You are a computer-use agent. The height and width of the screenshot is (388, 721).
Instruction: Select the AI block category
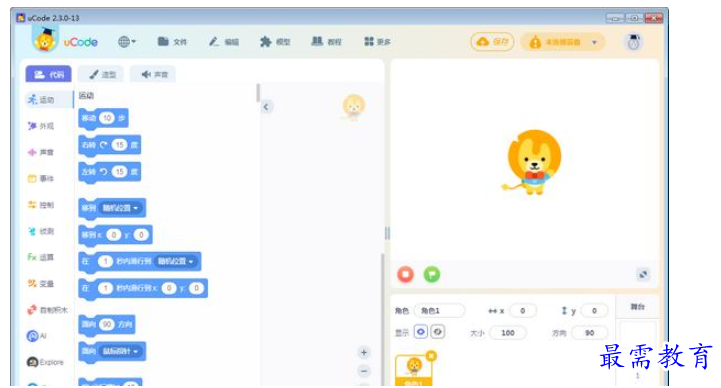tap(37, 336)
